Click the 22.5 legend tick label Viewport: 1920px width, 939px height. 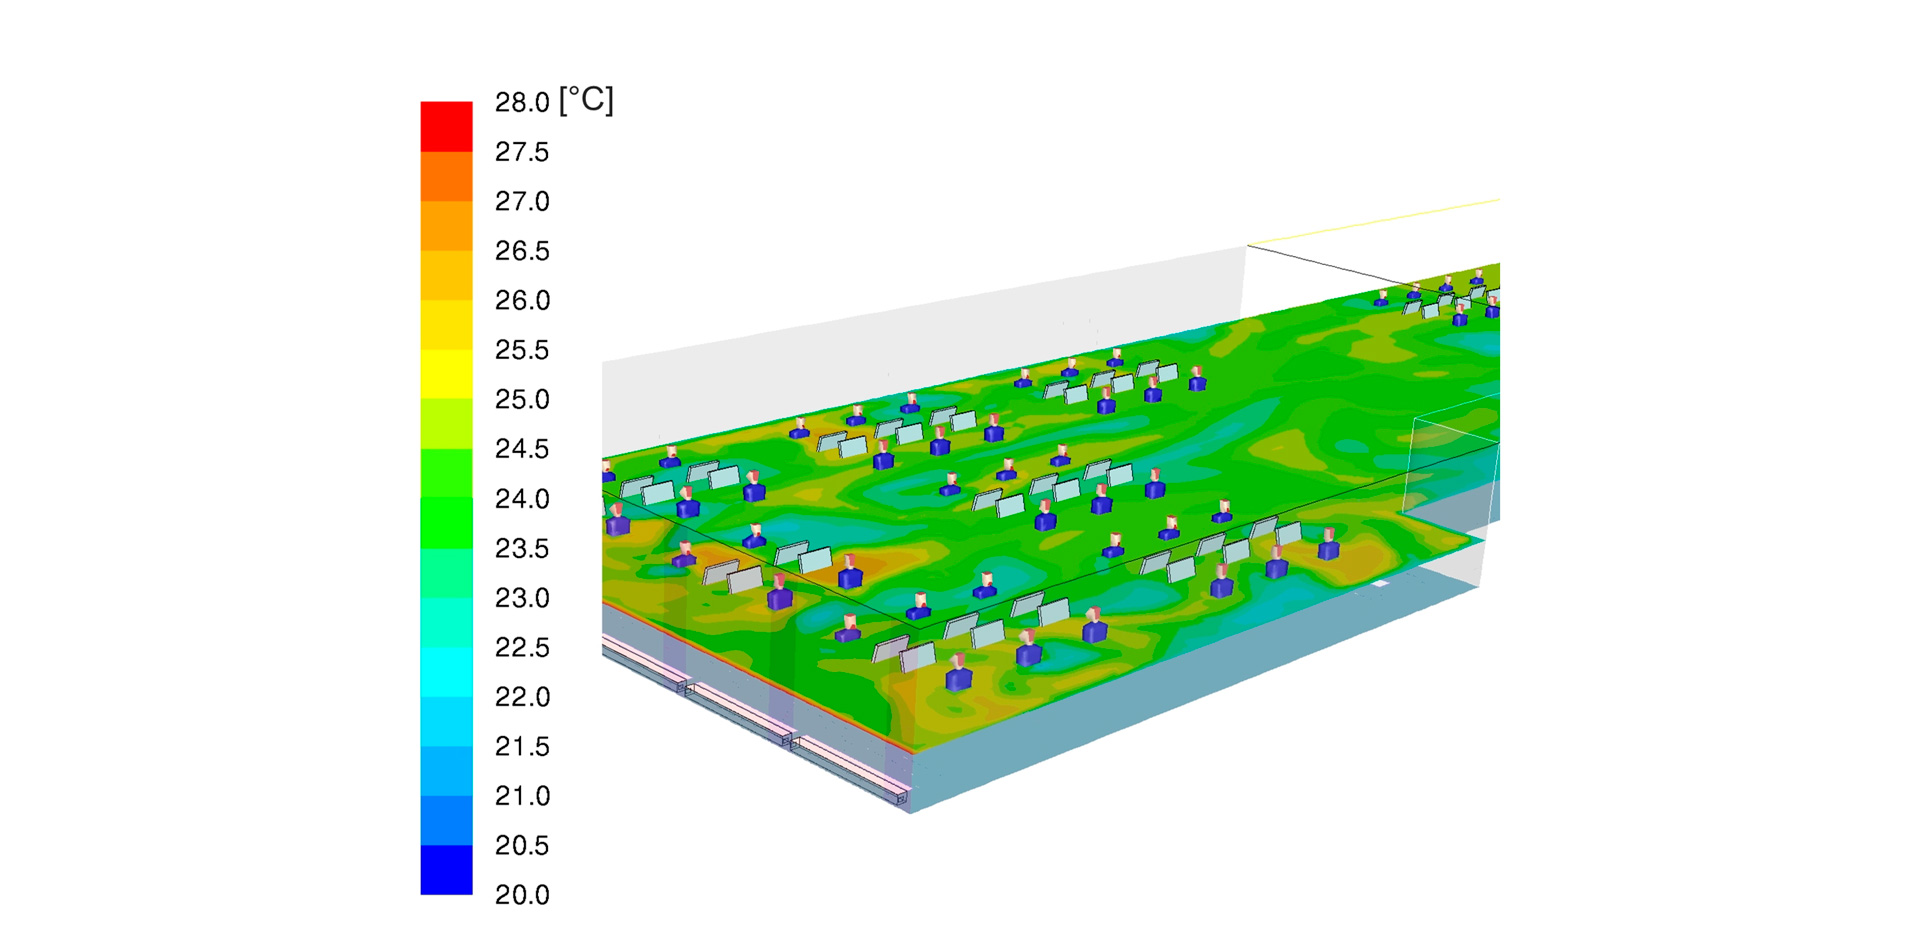(x=522, y=648)
